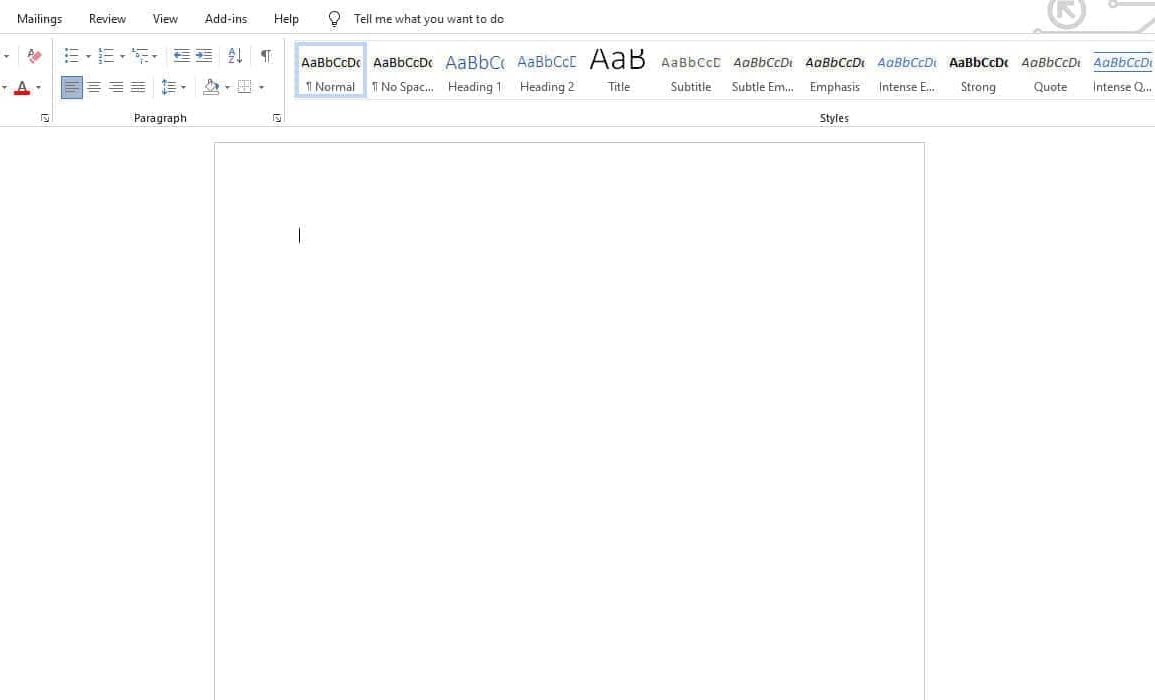Apply the Heading 1 style

coord(474,71)
